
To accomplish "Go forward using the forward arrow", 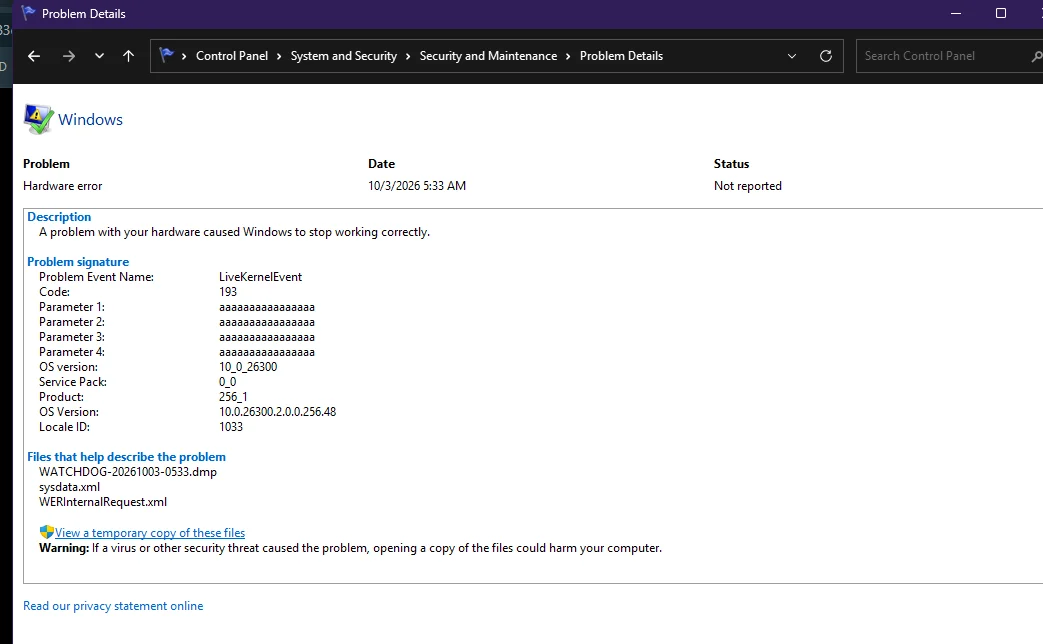I will tap(69, 56).
